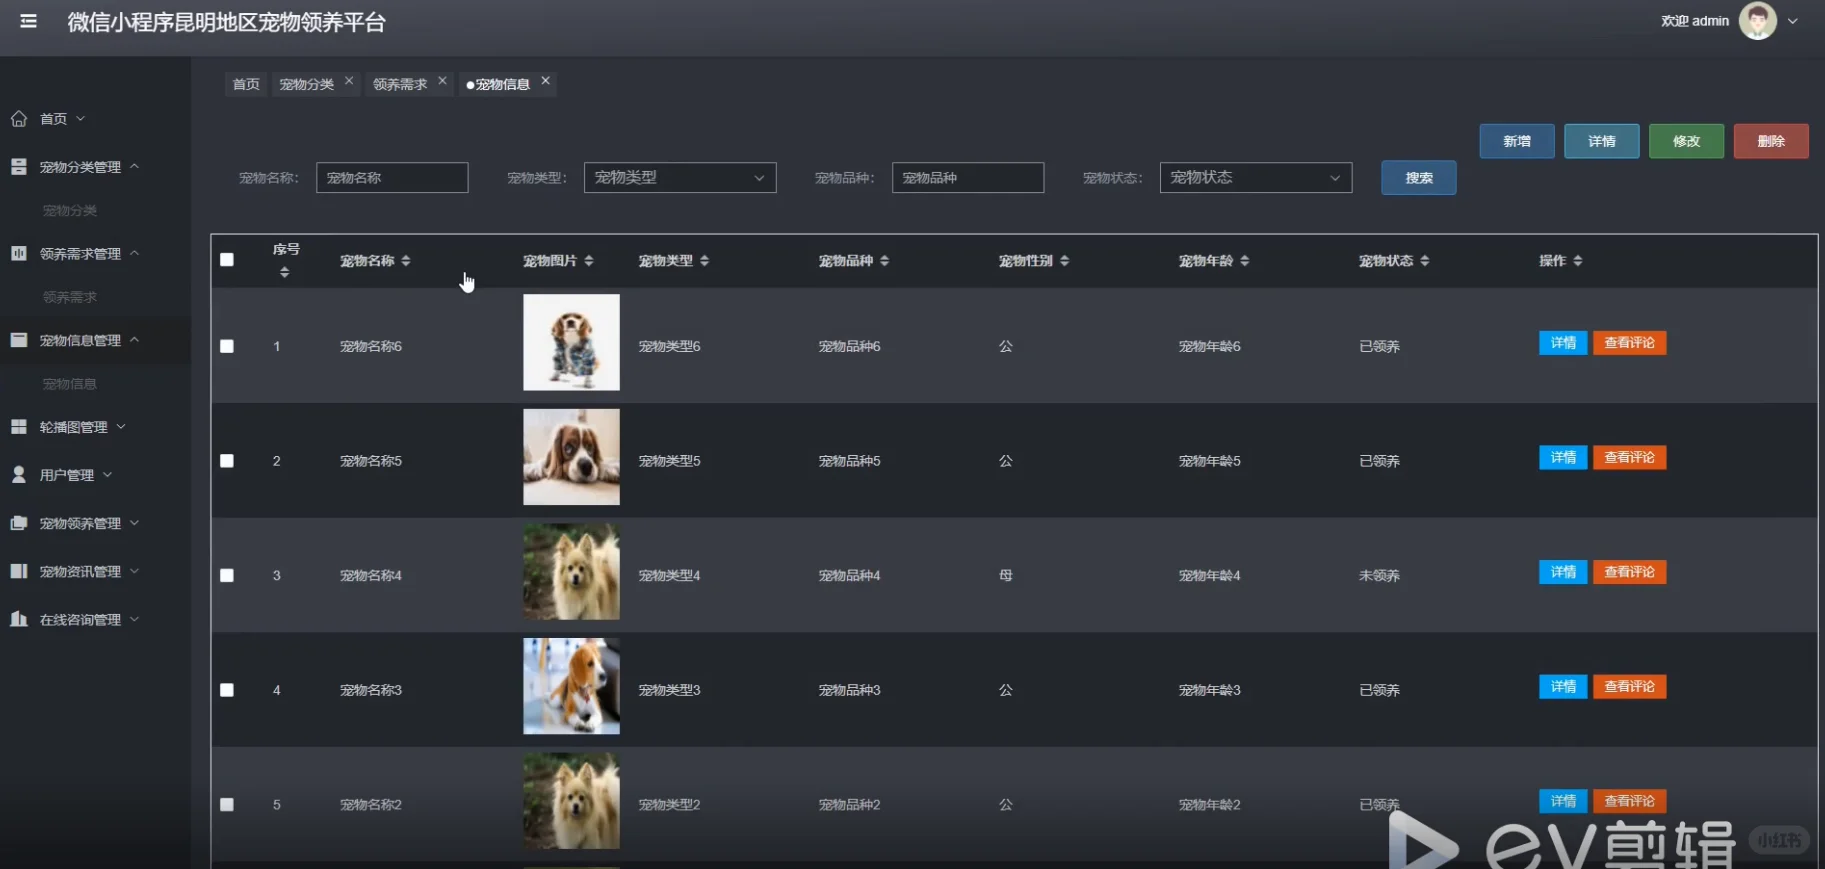This screenshot has height=869, width=1825.
Task: Close the 领养需求 tab
Action: (442, 81)
